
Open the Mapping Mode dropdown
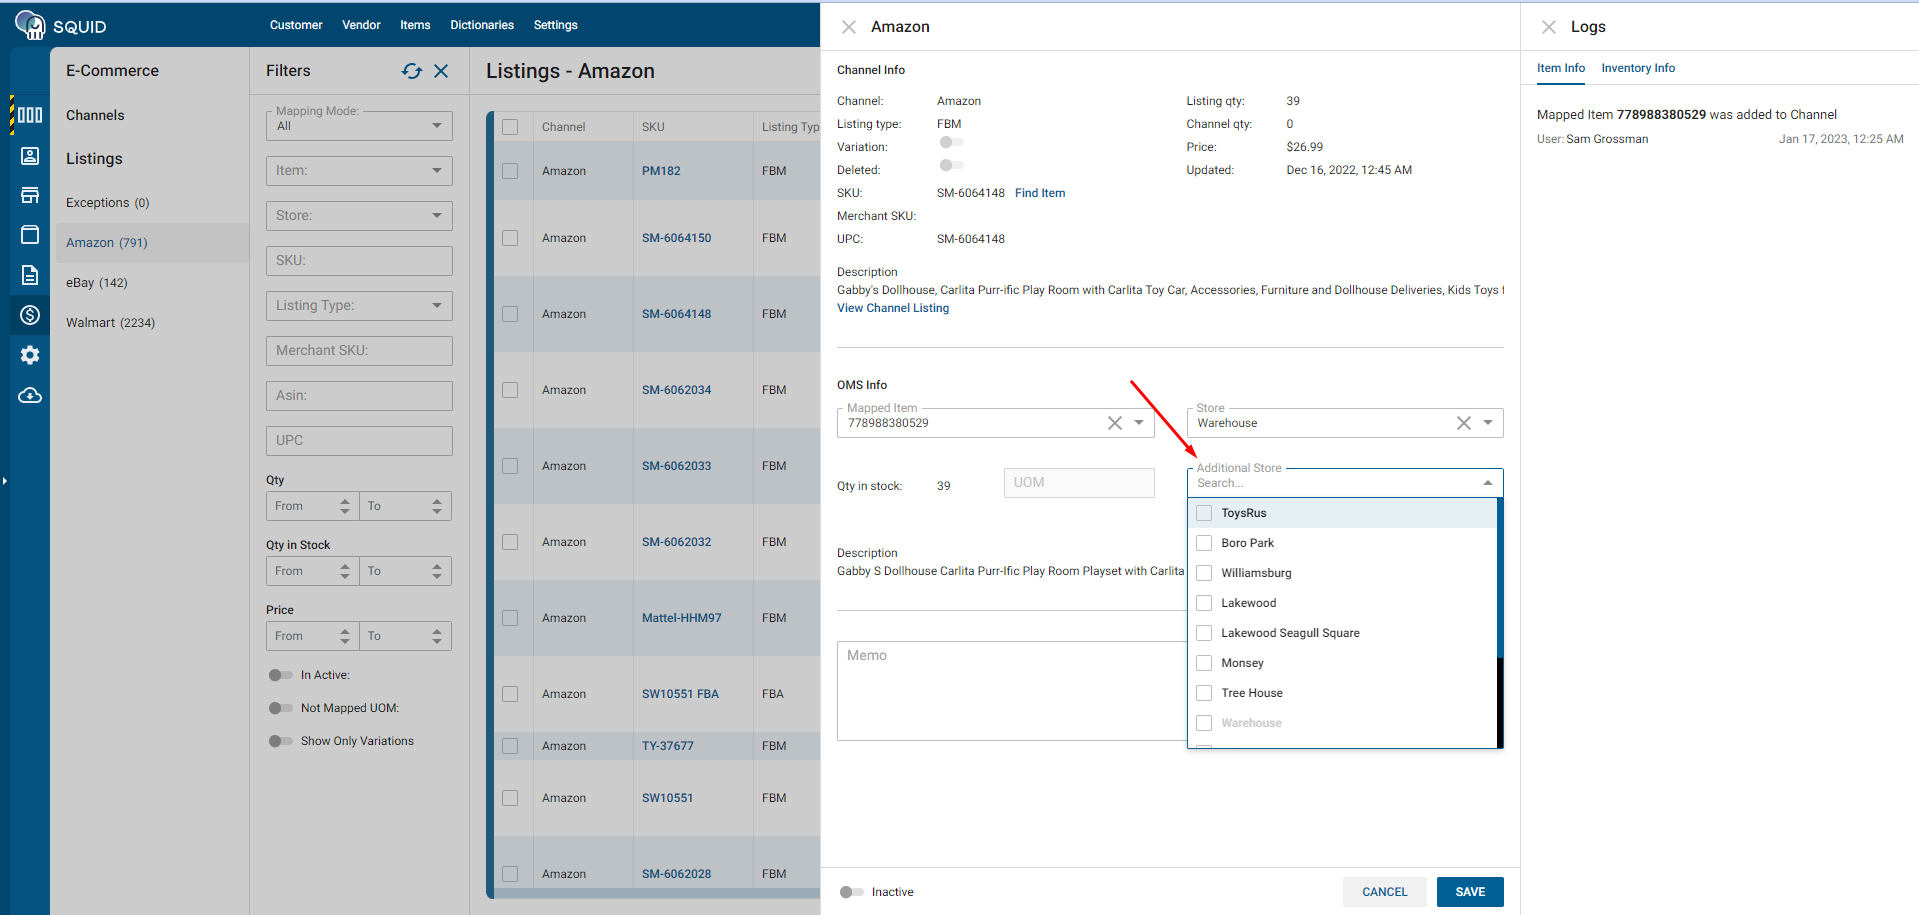pyautogui.click(x=359, y=126)
